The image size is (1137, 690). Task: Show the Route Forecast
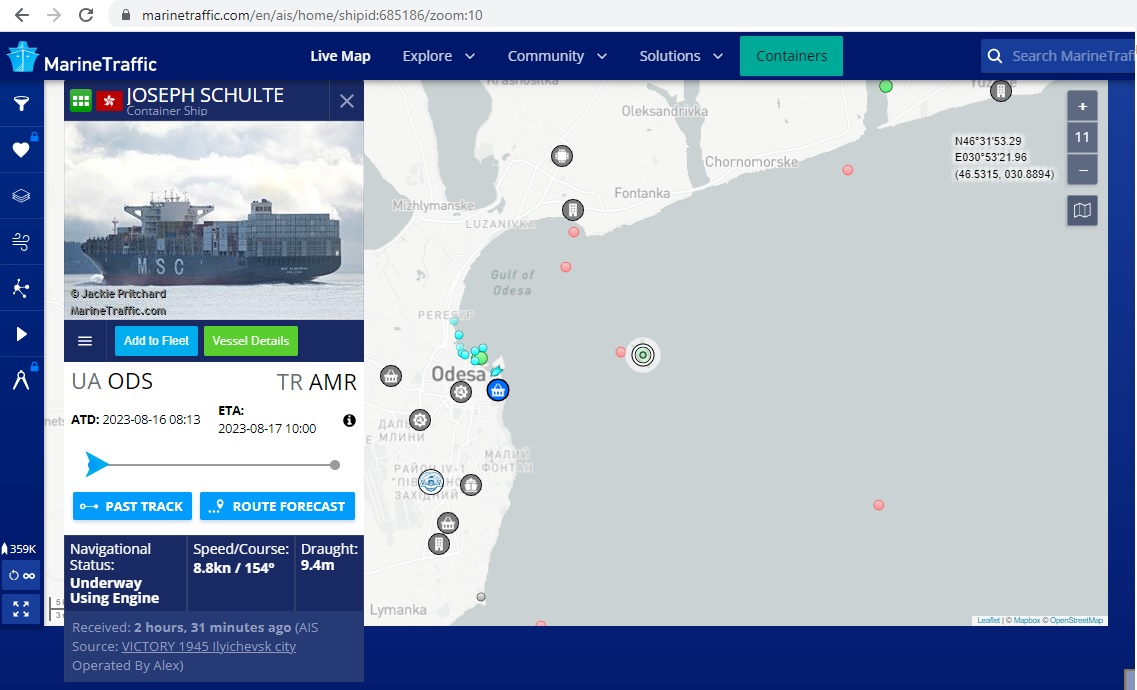click(277, 506)
